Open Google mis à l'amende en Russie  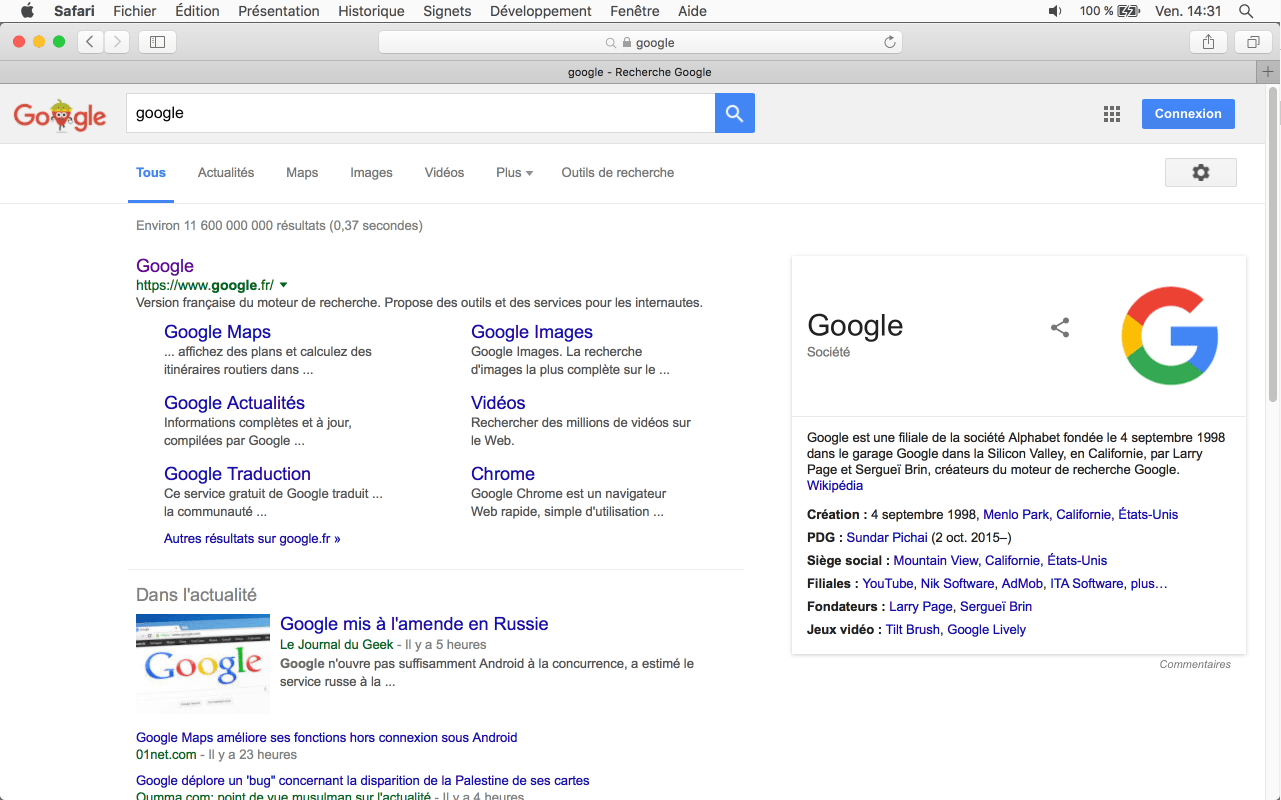pos(414,624)
